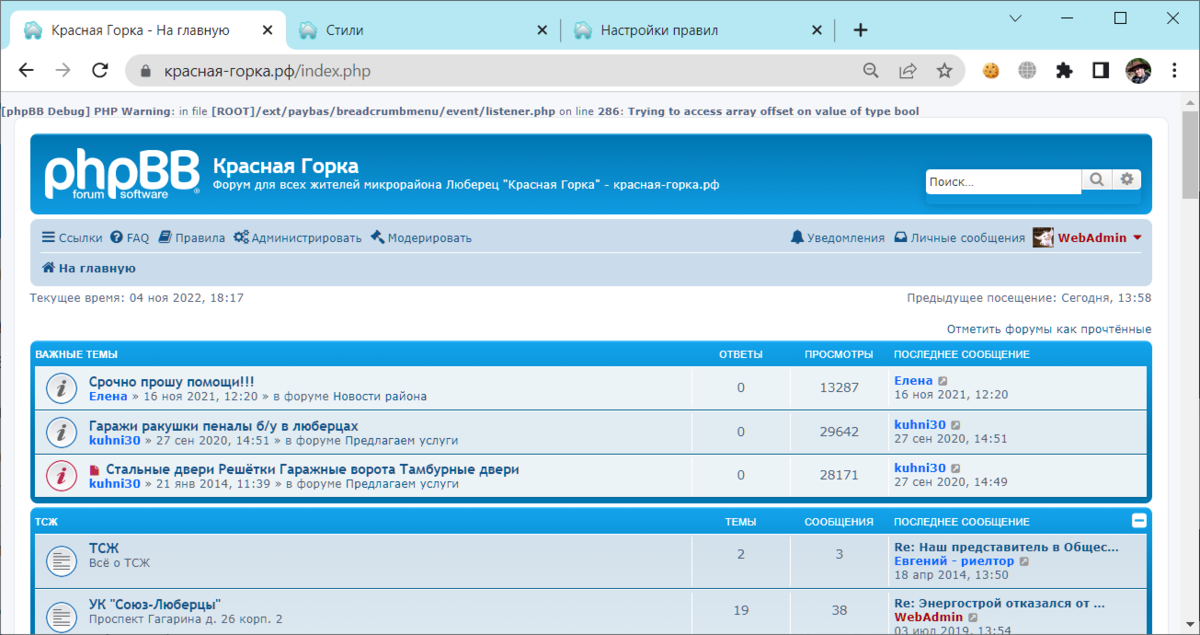Click topic icon for Гаражи ракушки пеналы
Screen dimensions: 1200x635
pos(62,432)
